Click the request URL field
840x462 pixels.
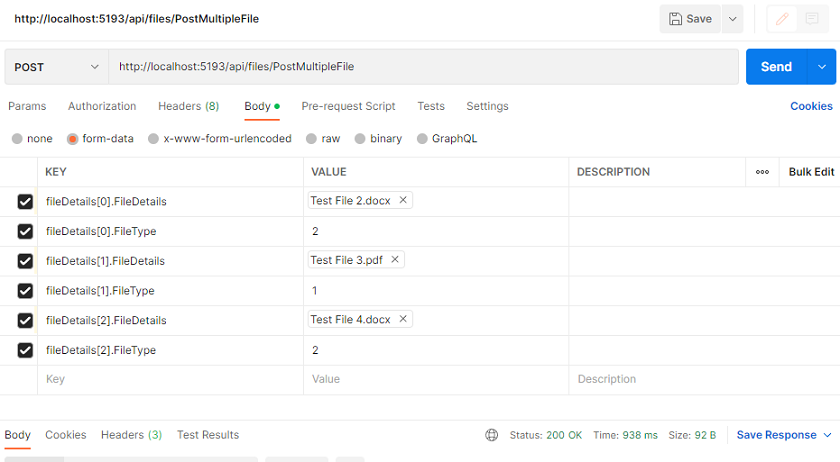pyautogui.click(x=423, y=67)
